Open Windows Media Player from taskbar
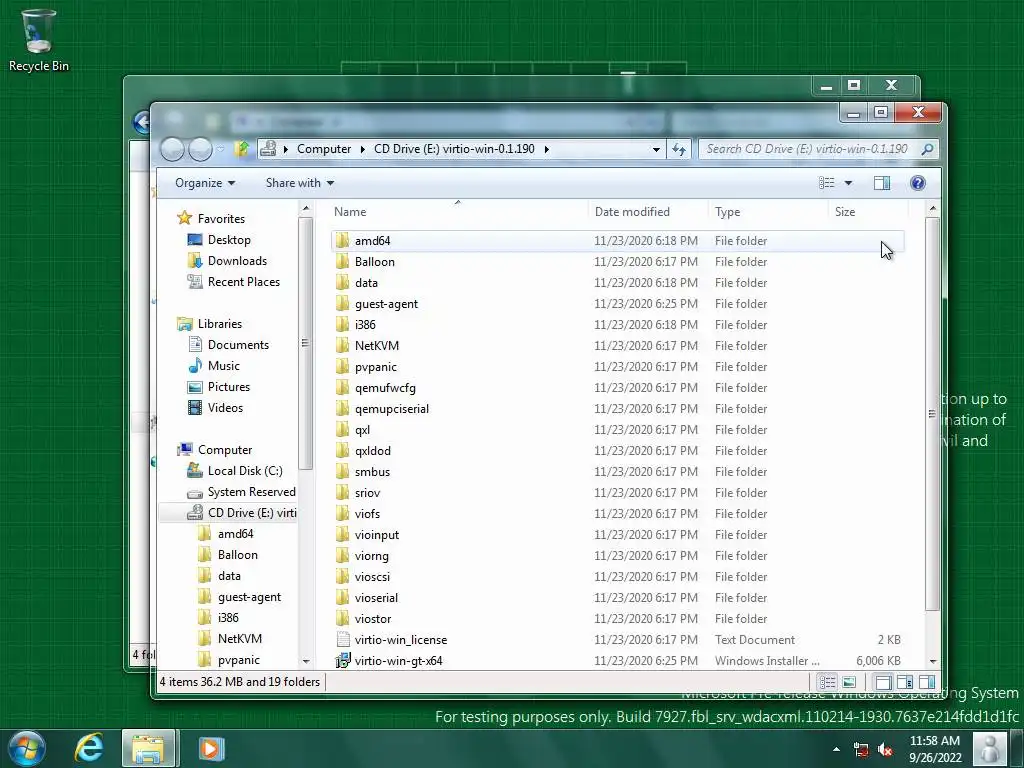Screen dimensions: 1024x768 (x=211, y=748)
